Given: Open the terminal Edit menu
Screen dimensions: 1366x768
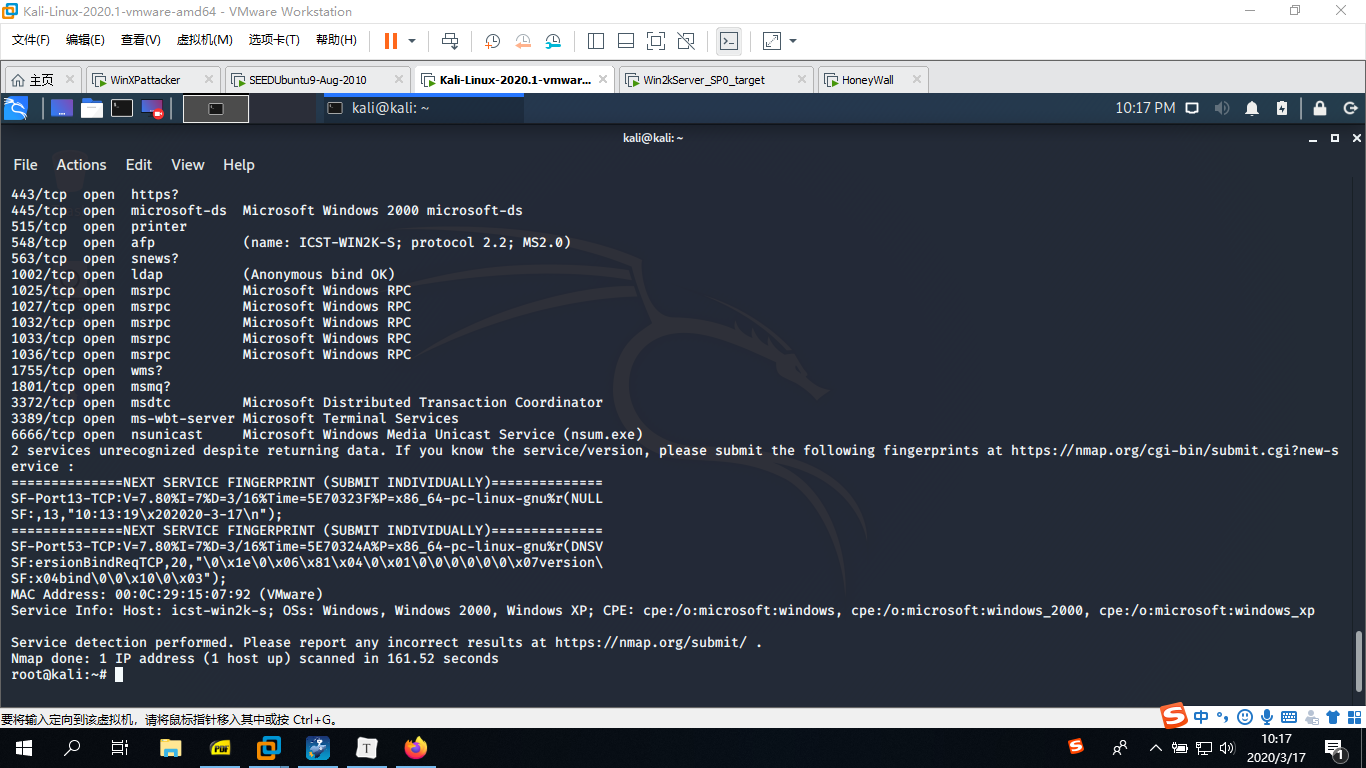Looking at the screenshot, I should tap(139, 165).
